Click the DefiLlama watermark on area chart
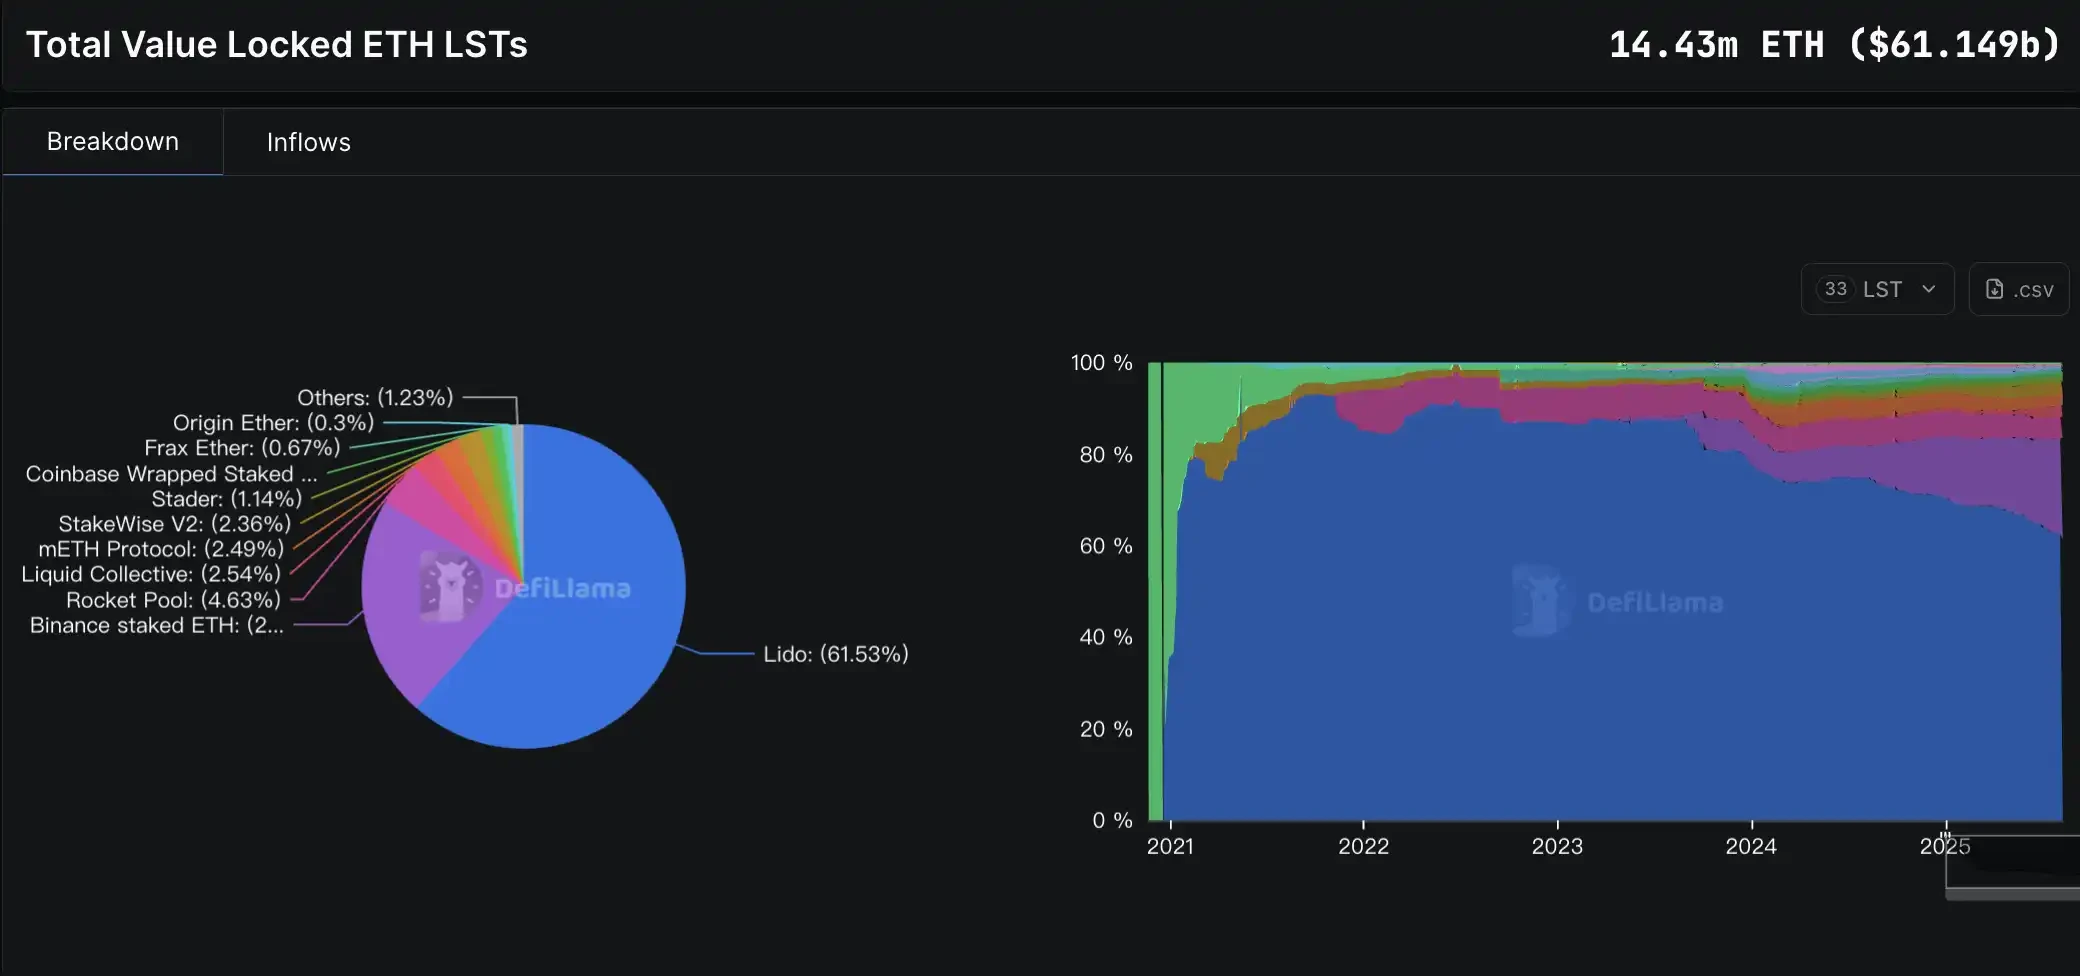This screenshot has width=2080, height=976. 1618,601
